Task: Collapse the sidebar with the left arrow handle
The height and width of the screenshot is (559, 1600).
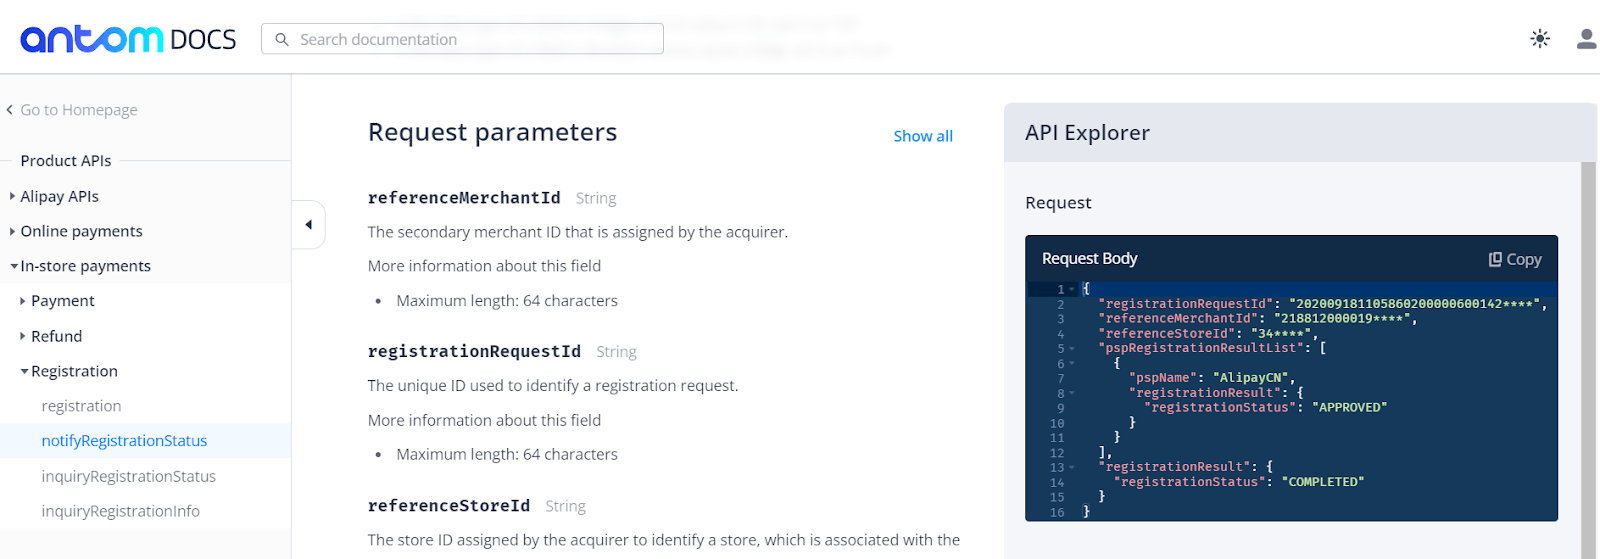Action: (308, 225)
